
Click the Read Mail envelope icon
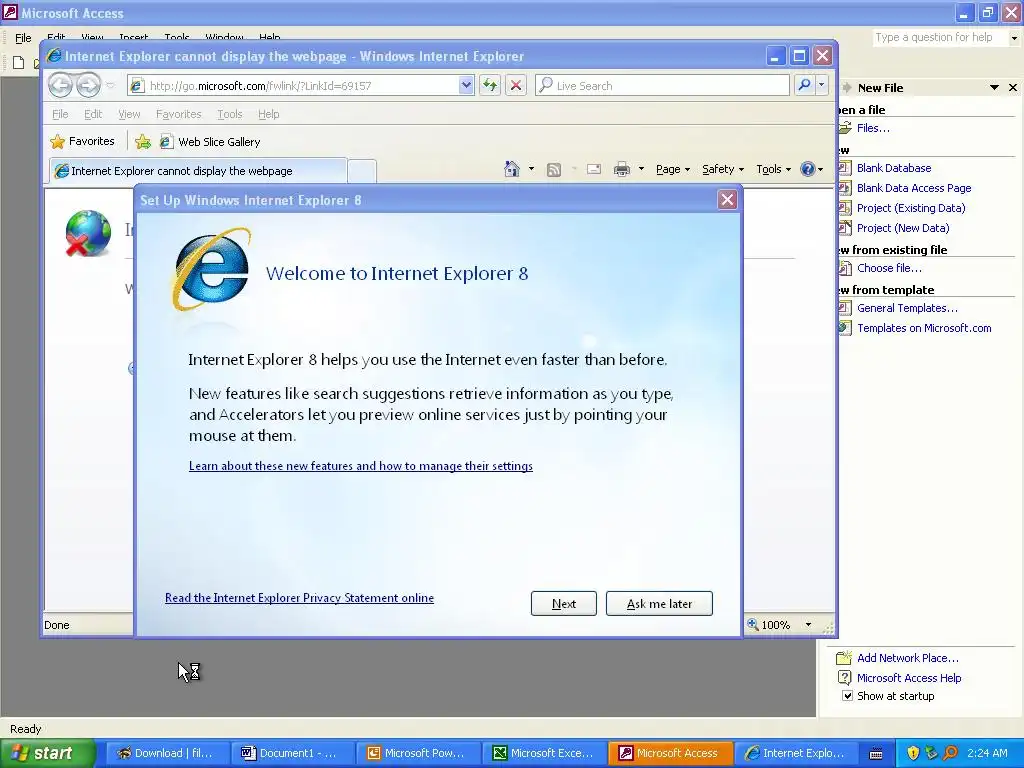point(594,170)
